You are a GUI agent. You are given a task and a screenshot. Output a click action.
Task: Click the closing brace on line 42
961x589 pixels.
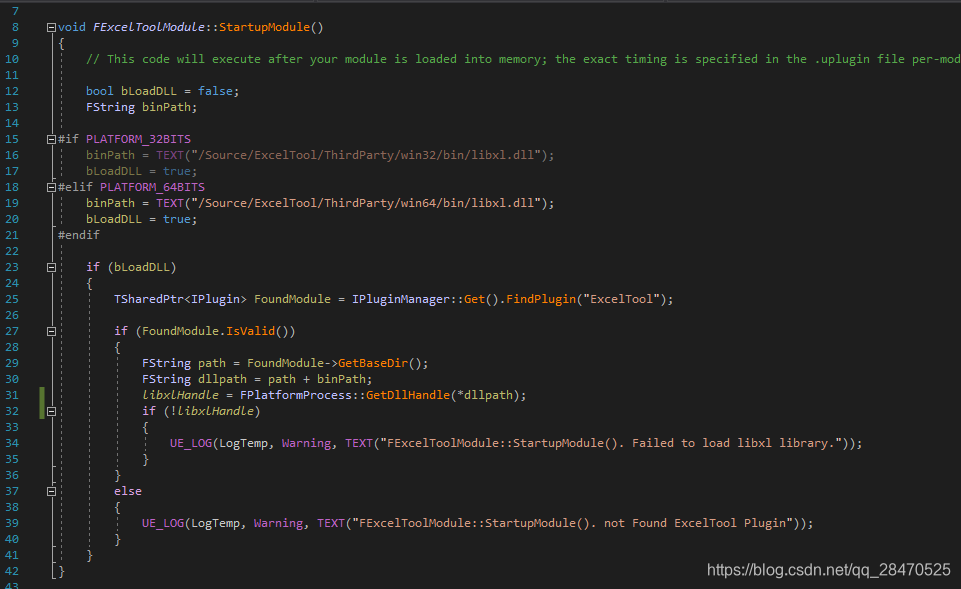pyautogui.click(x=59, y=571)
